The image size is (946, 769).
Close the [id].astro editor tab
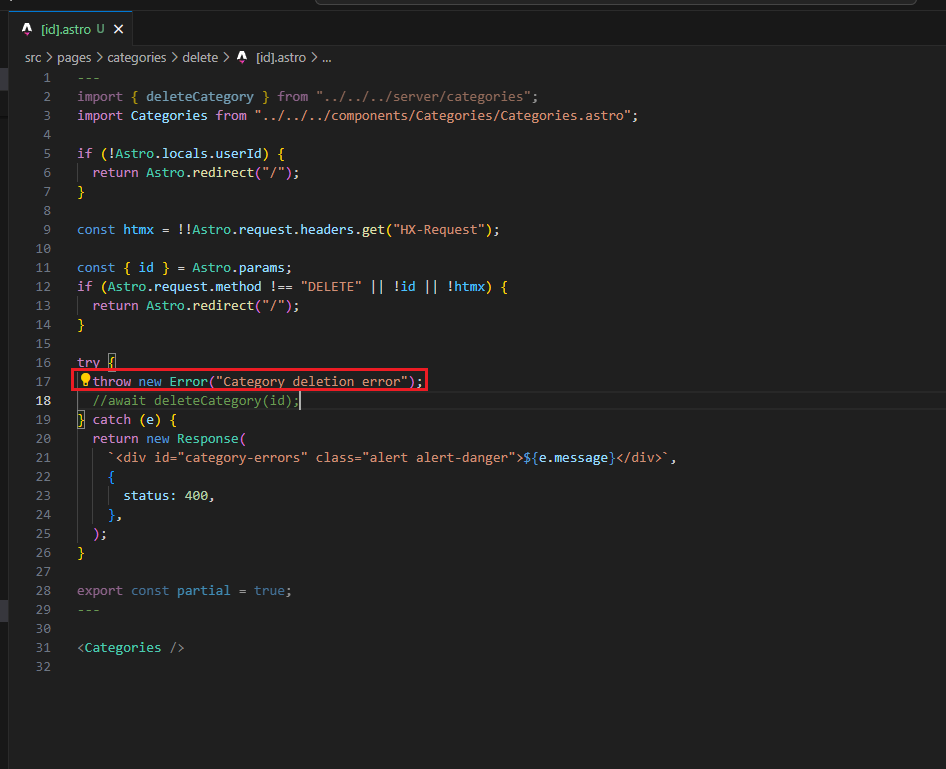pos(119,29)
